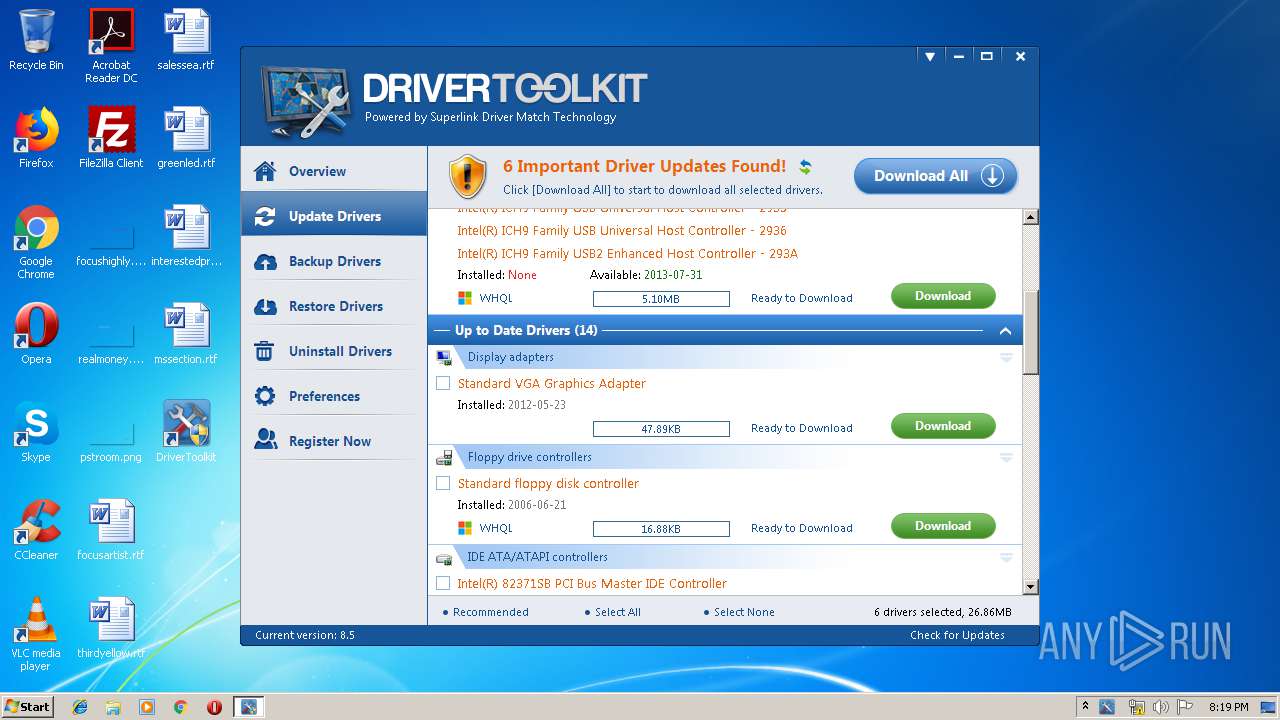Click the Restore Drivers icon

pyautogui.click(x=265, y=306)
